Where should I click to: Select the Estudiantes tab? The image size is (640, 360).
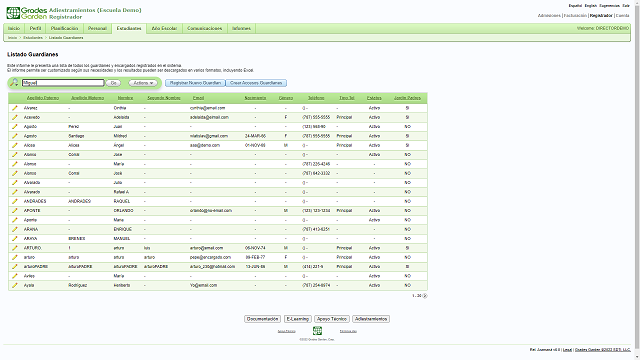point(129,29)
